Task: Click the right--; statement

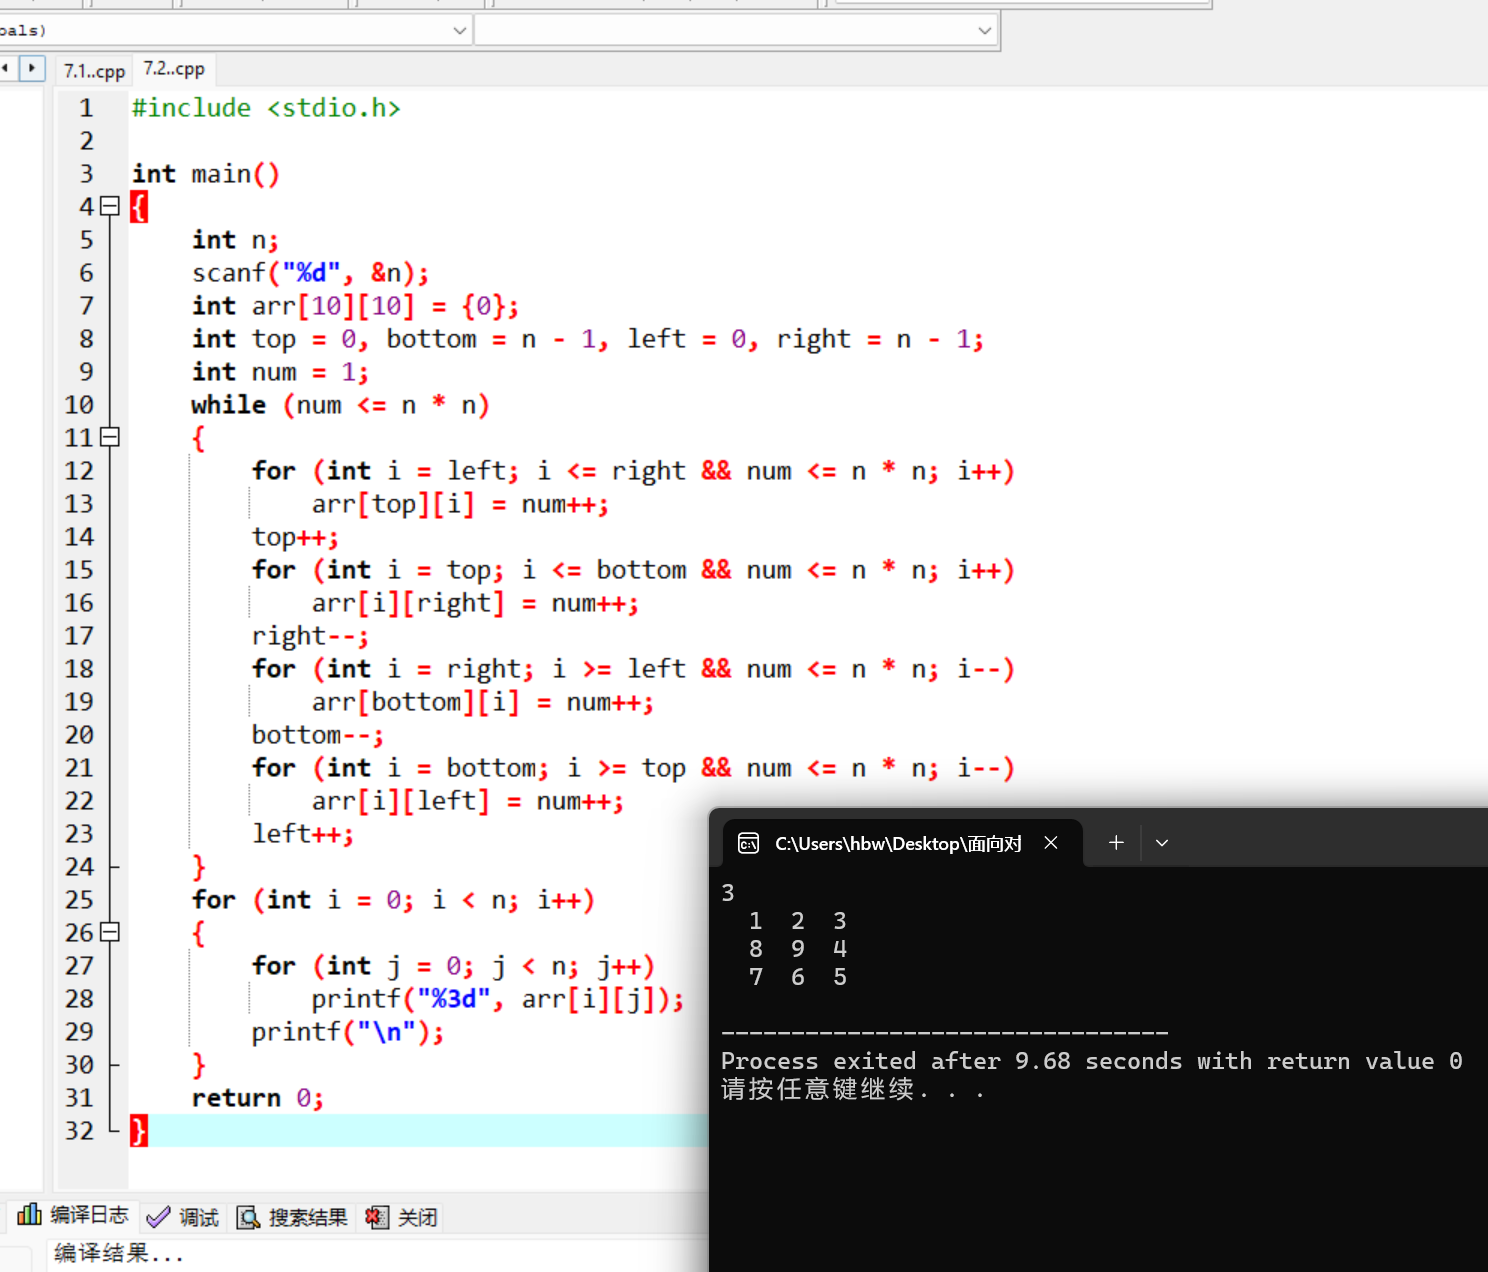Action: (x=310, y=636)
